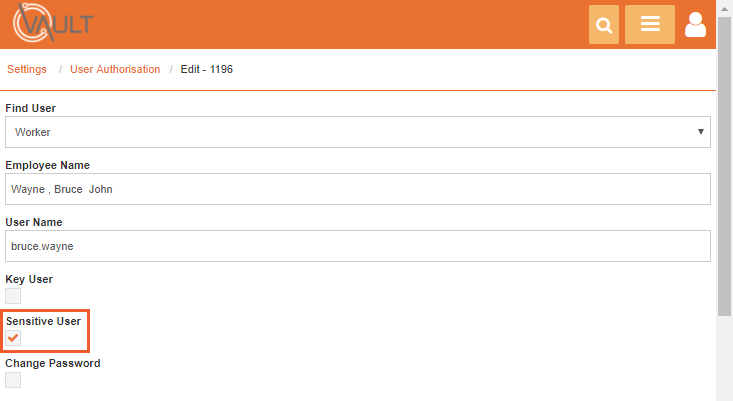This screenshot has width=733, height=401.
Task: Click the Key User label
Action: [29, 279]
